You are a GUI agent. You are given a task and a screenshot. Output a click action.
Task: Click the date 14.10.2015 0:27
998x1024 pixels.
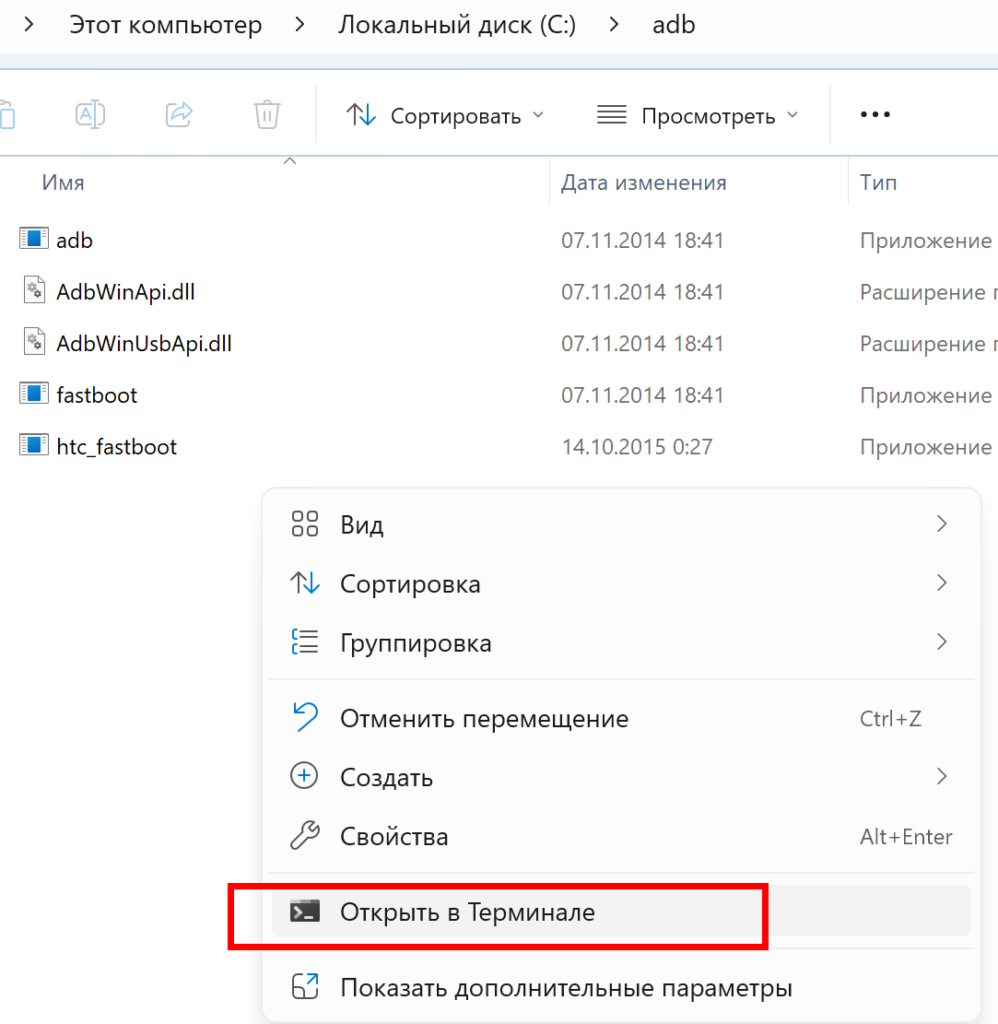637,447
